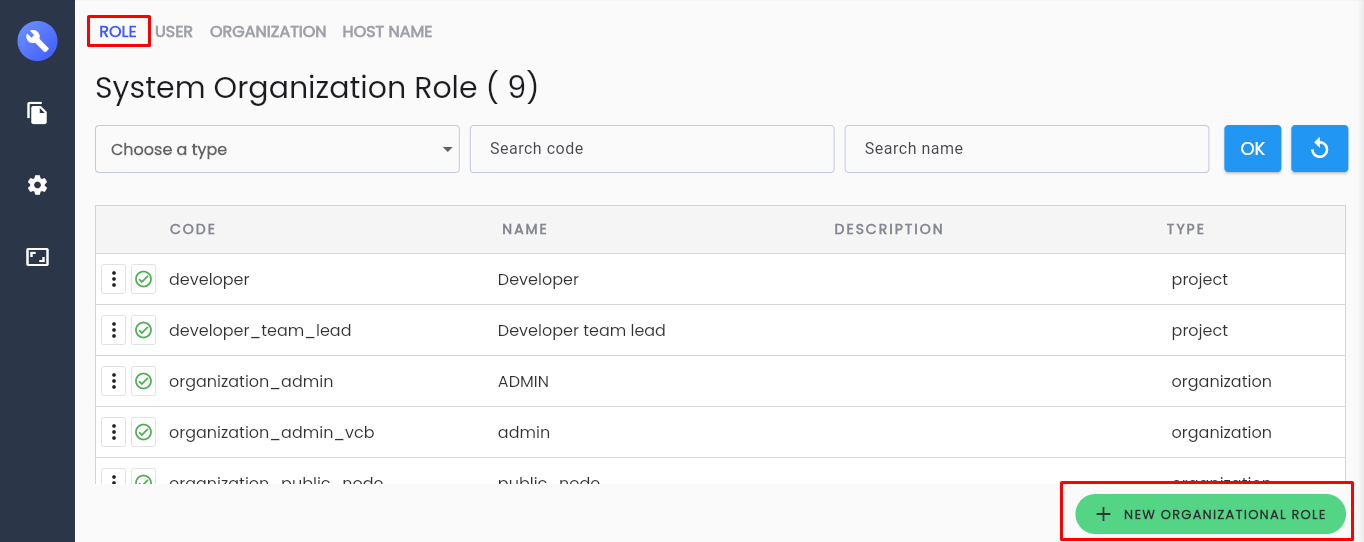The image size is (1364, 542).
Task: Open three-dot menu for organization_admin row
Action: point(114,381)
